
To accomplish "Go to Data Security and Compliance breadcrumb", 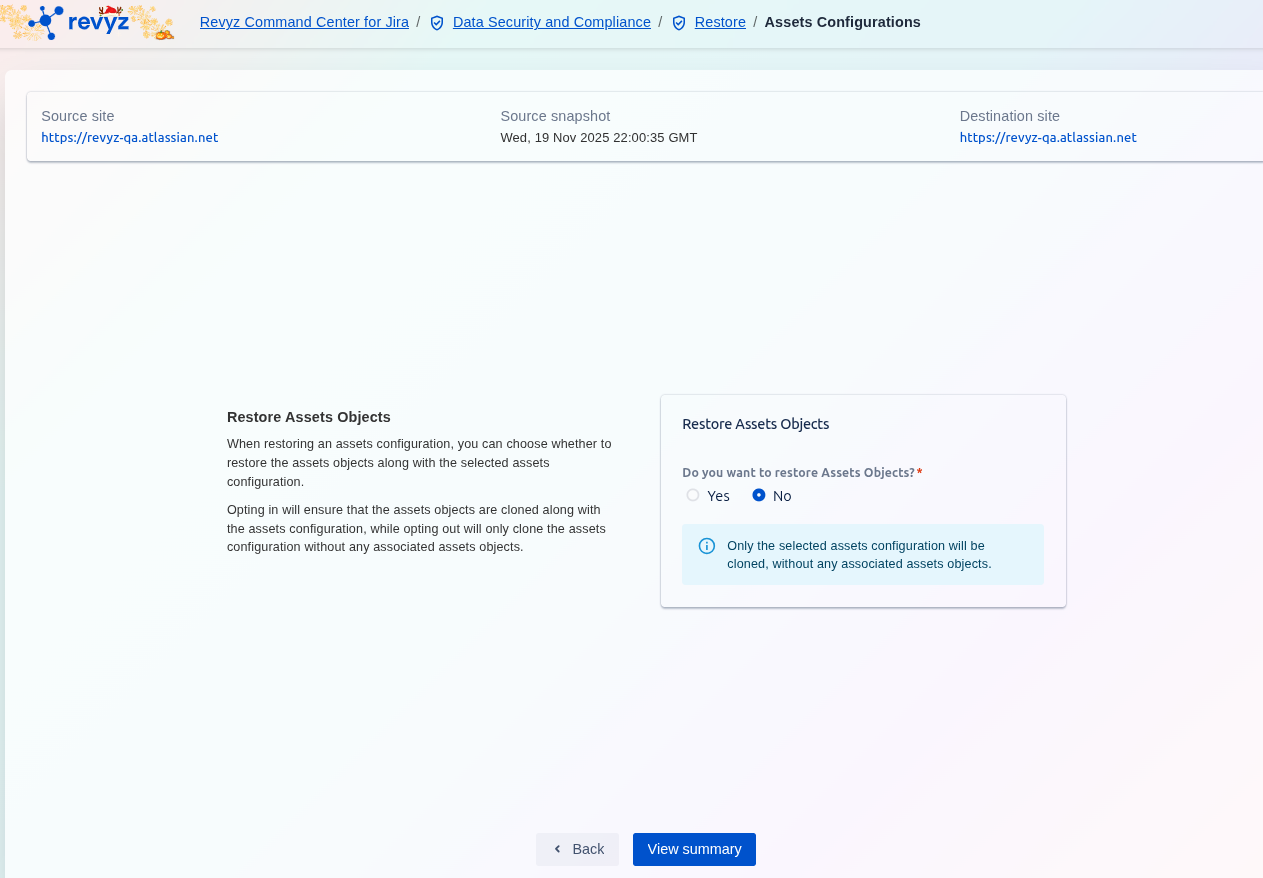I will (551, 22).
